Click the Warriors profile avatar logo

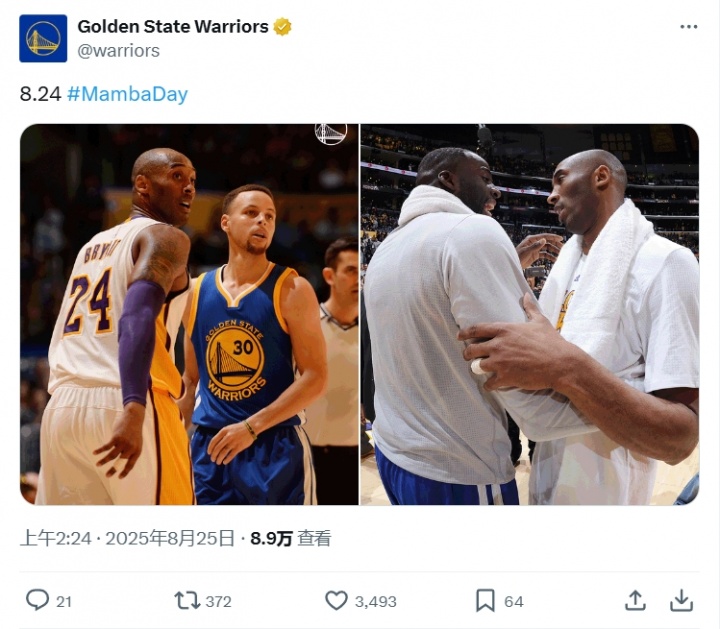43,38
